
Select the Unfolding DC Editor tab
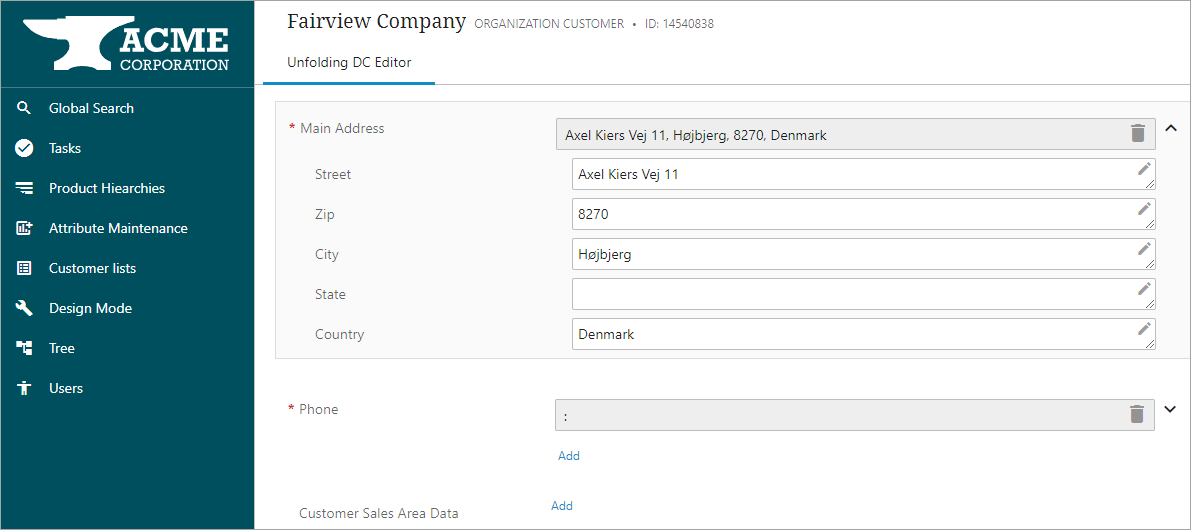click(x=349, y=62)
